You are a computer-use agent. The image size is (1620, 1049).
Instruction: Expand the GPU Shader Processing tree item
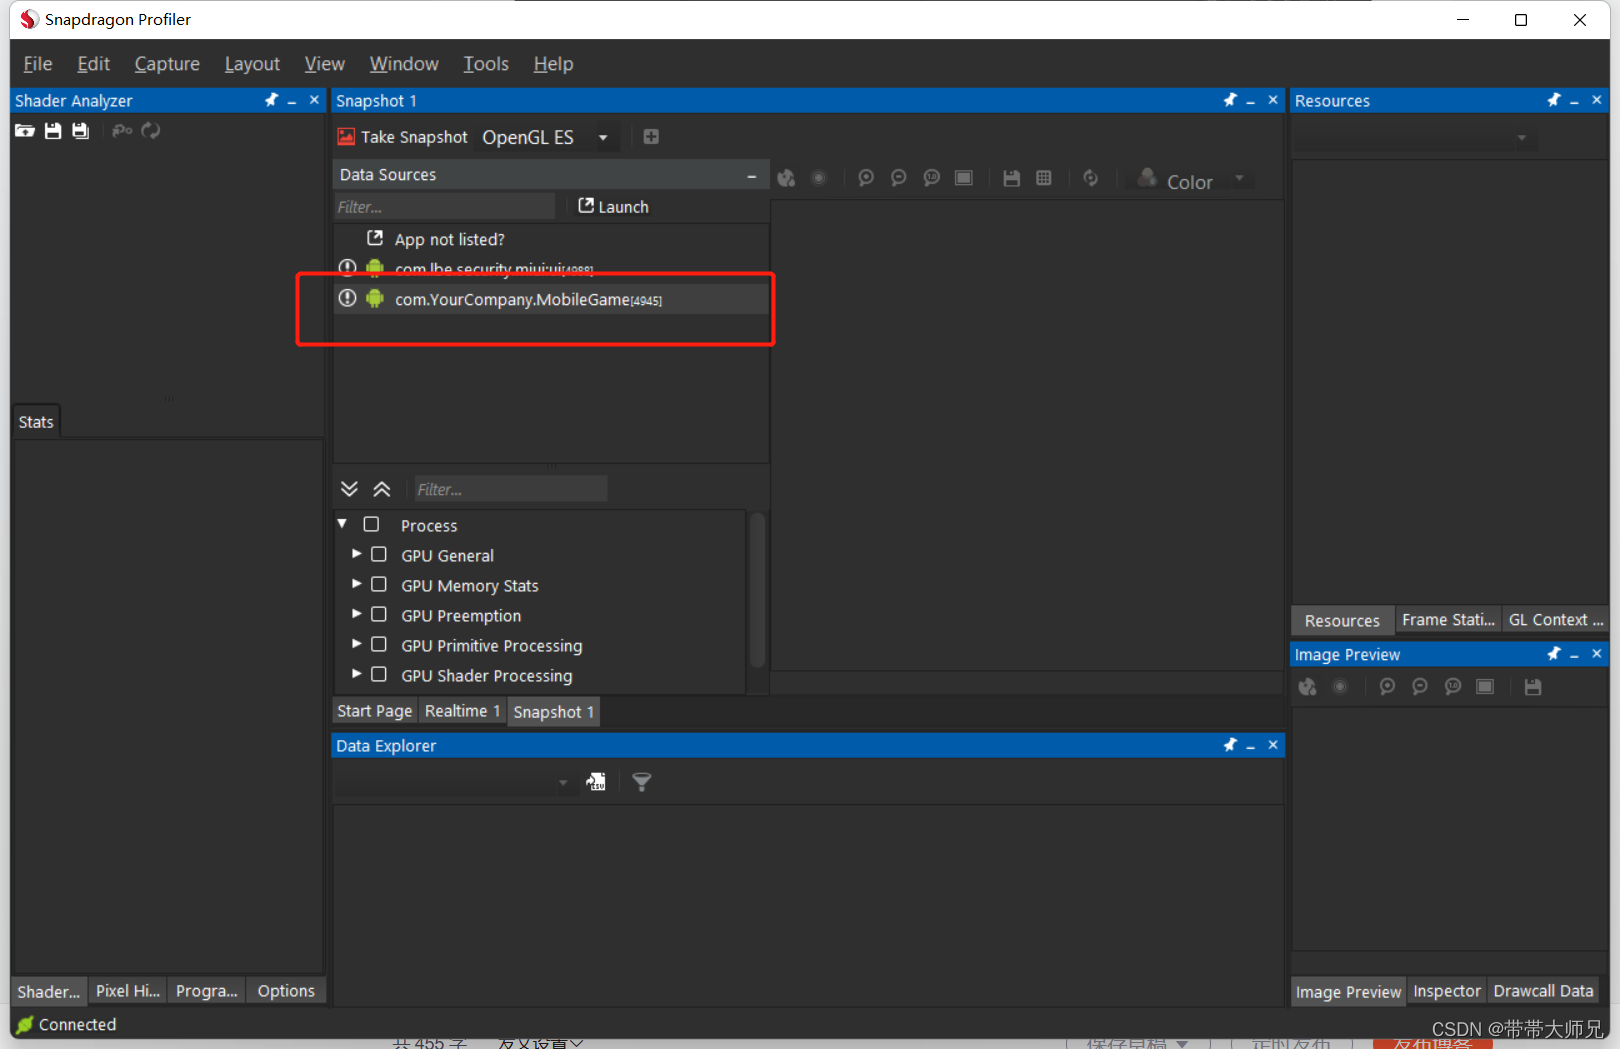point(357,674)
